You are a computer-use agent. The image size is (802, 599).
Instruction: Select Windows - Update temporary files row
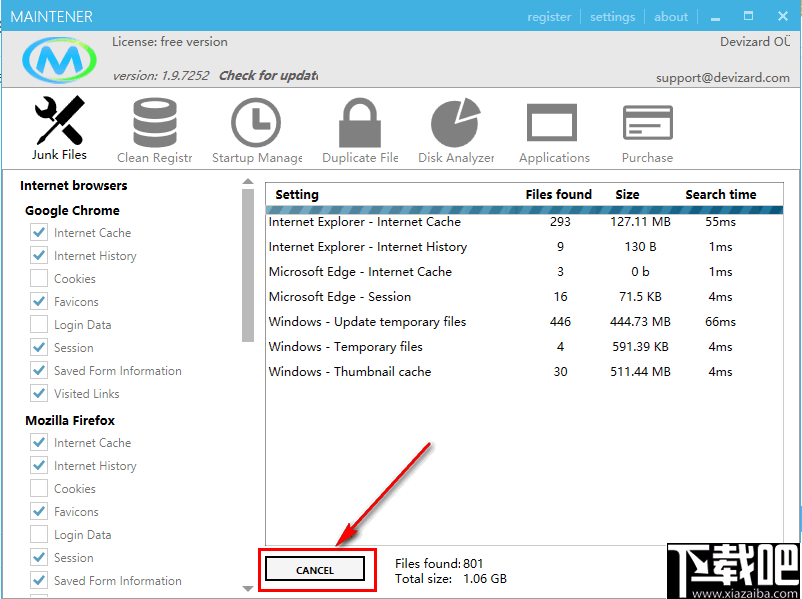(524, 322)
